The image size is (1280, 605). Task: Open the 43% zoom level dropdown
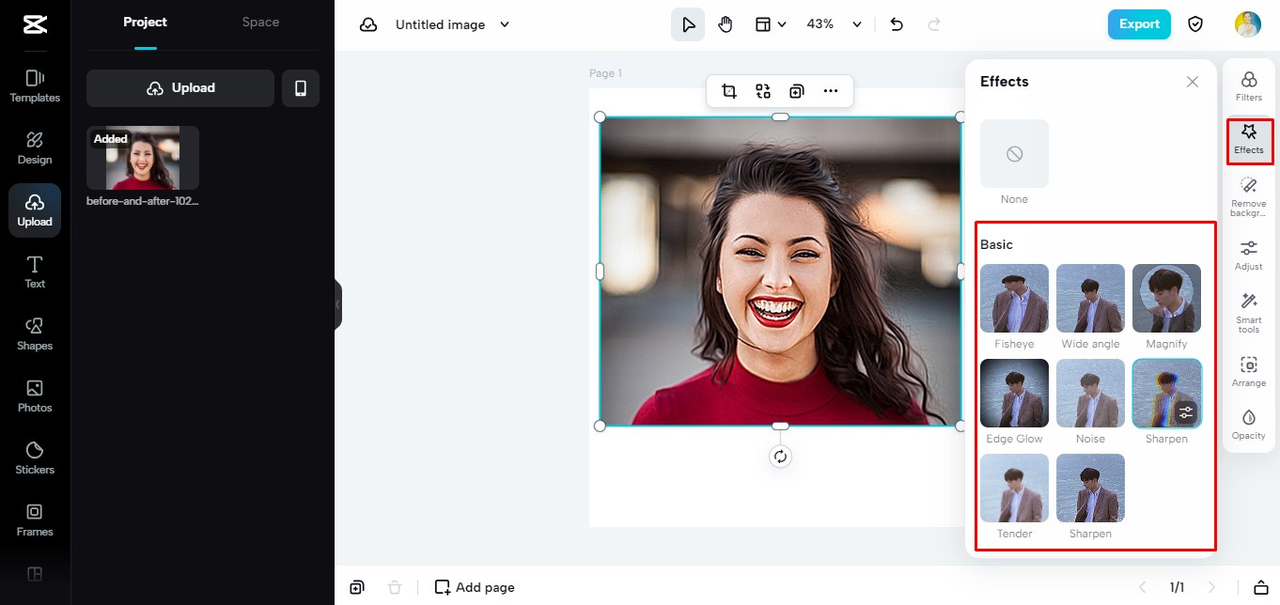click(834, 25)
